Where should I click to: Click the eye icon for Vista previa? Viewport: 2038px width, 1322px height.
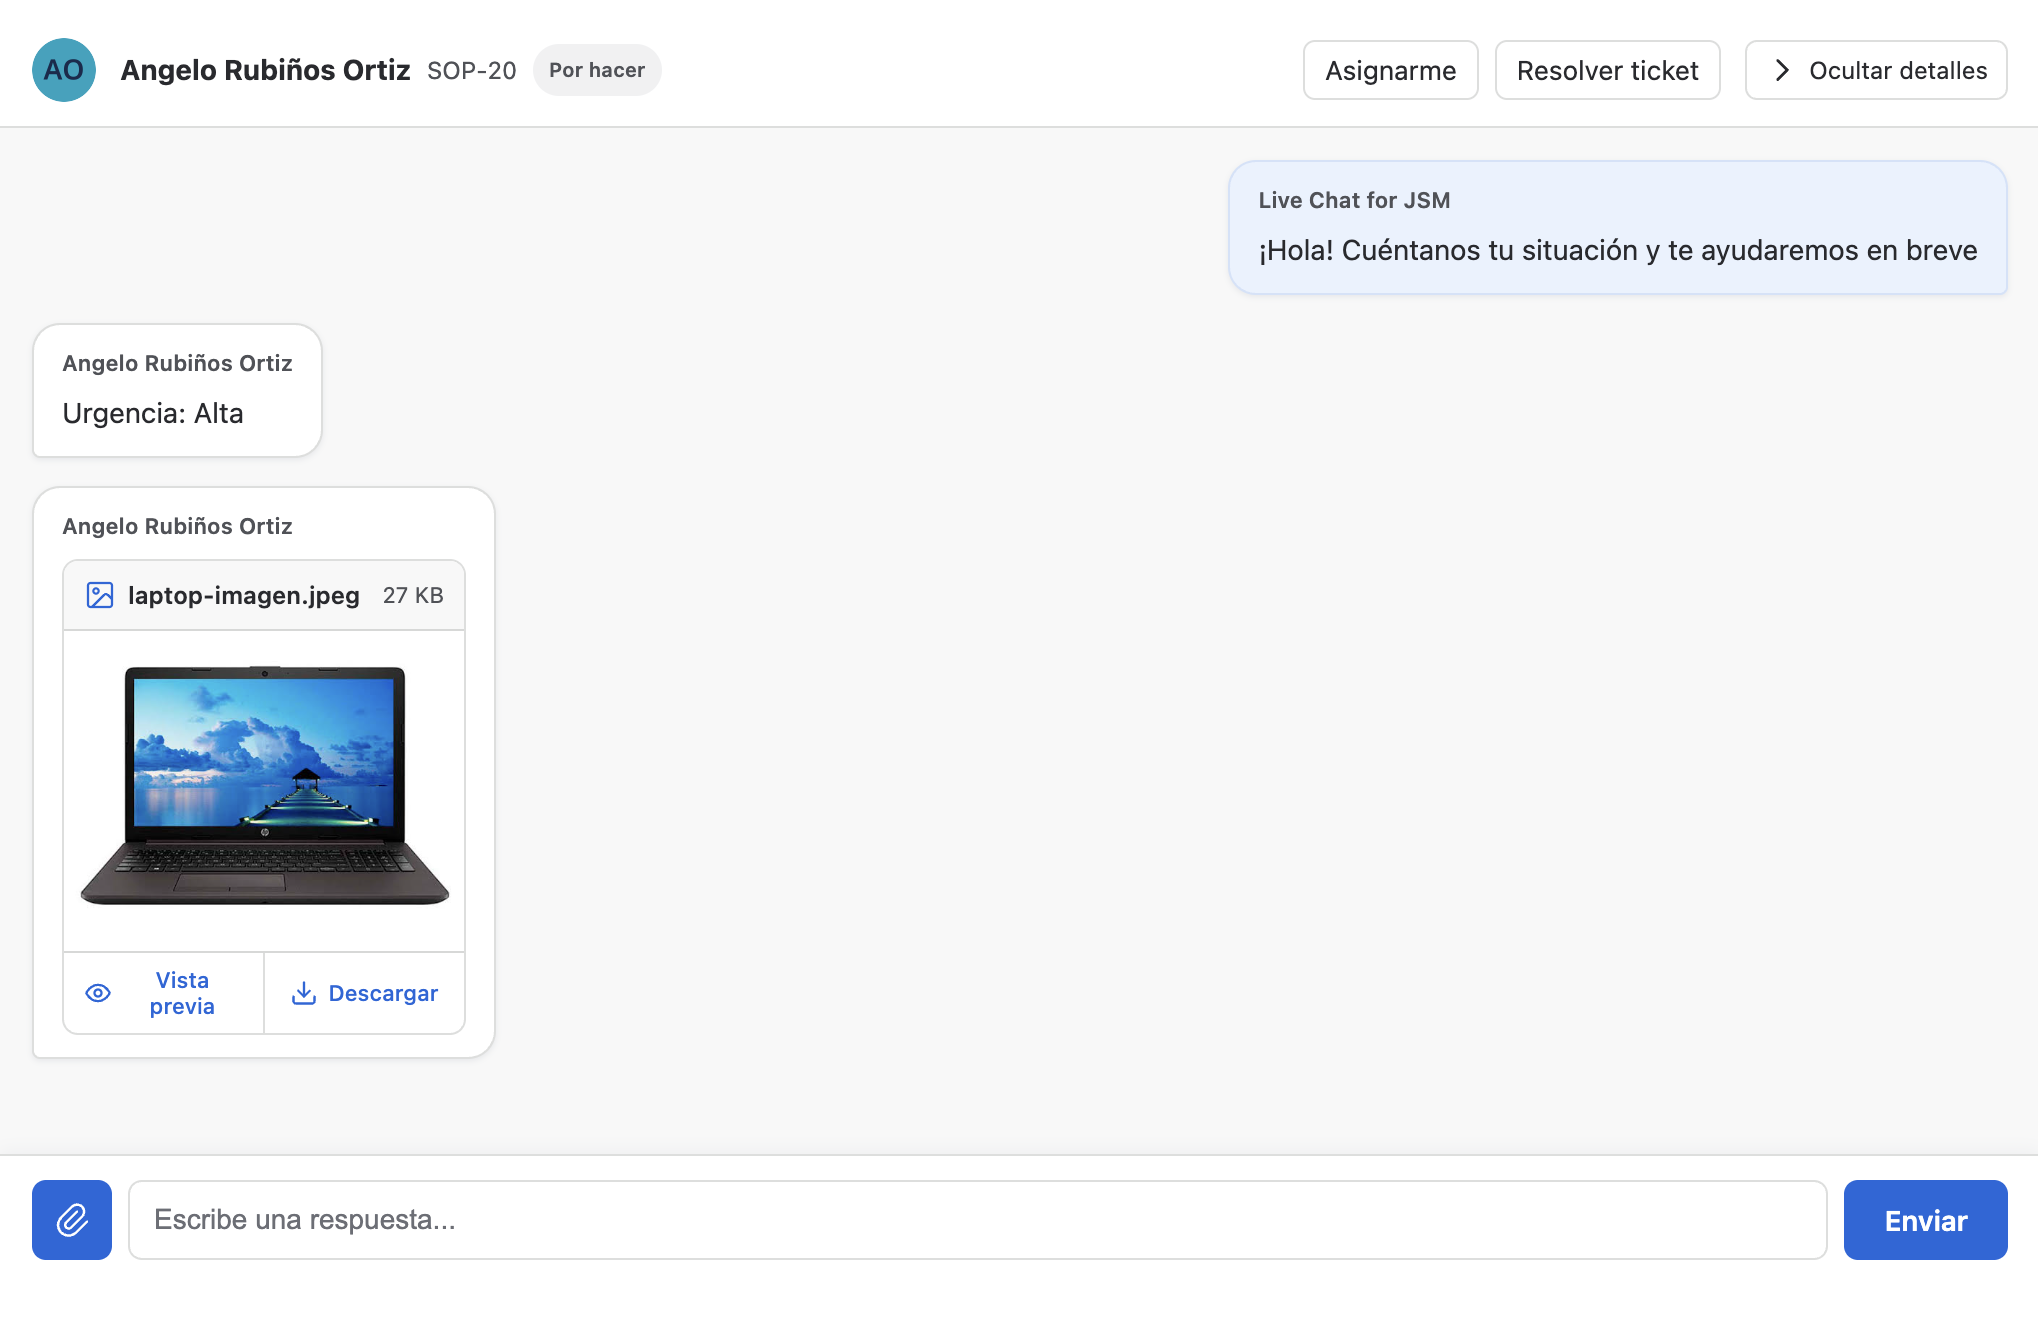(98, 993)
